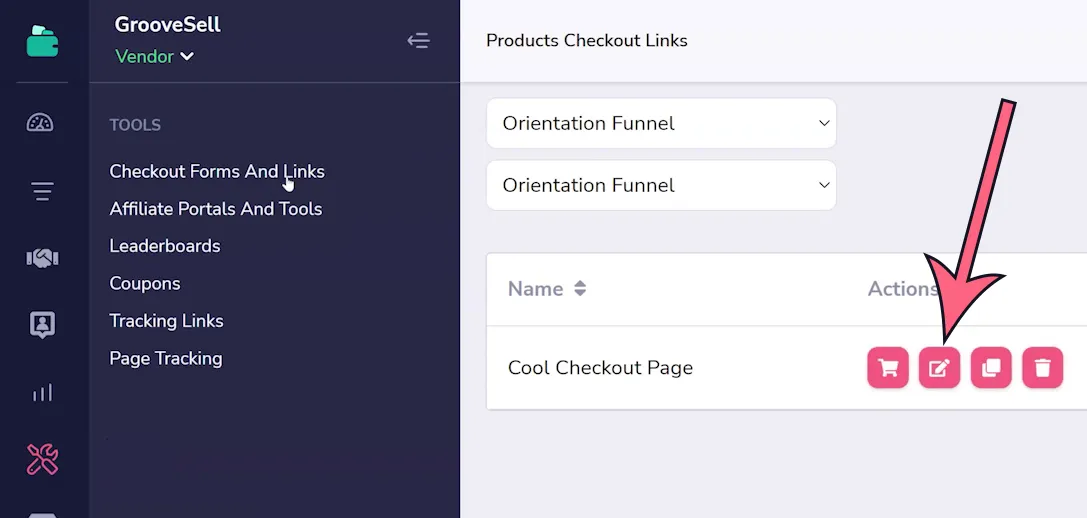Expand the Vendor role dropdown
The width and height of the screenshot is (1087, 518).
coord(155,56)
